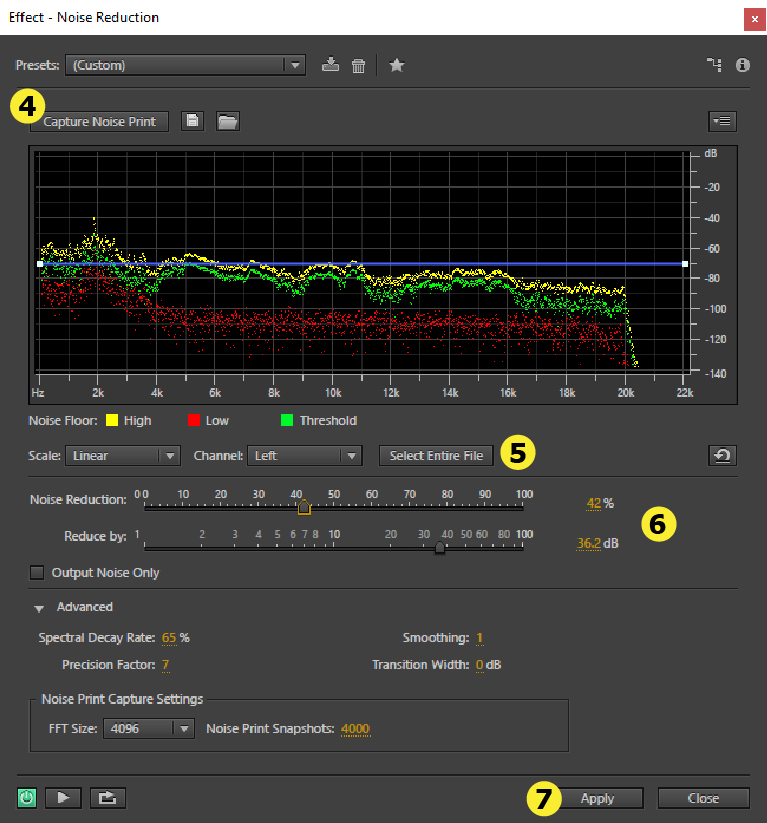Open the Scale dropdown set to Linear

click(122, 456)
